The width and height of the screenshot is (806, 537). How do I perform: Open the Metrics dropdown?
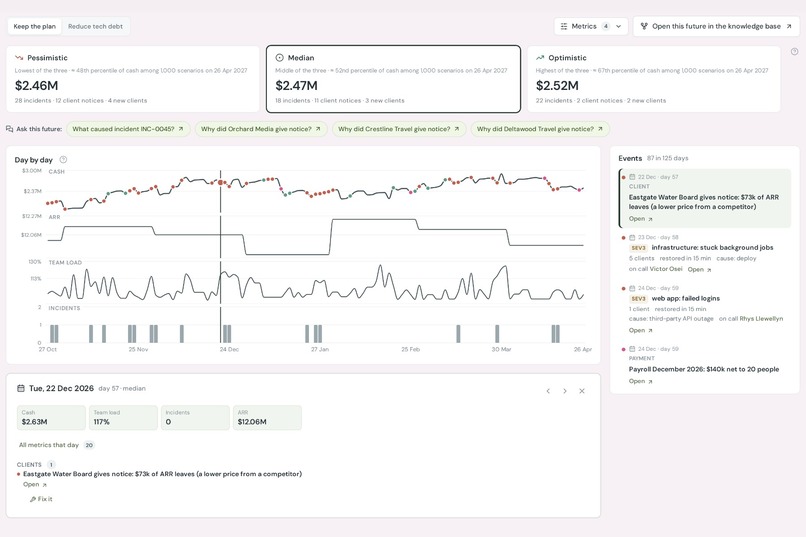point(591,26)
